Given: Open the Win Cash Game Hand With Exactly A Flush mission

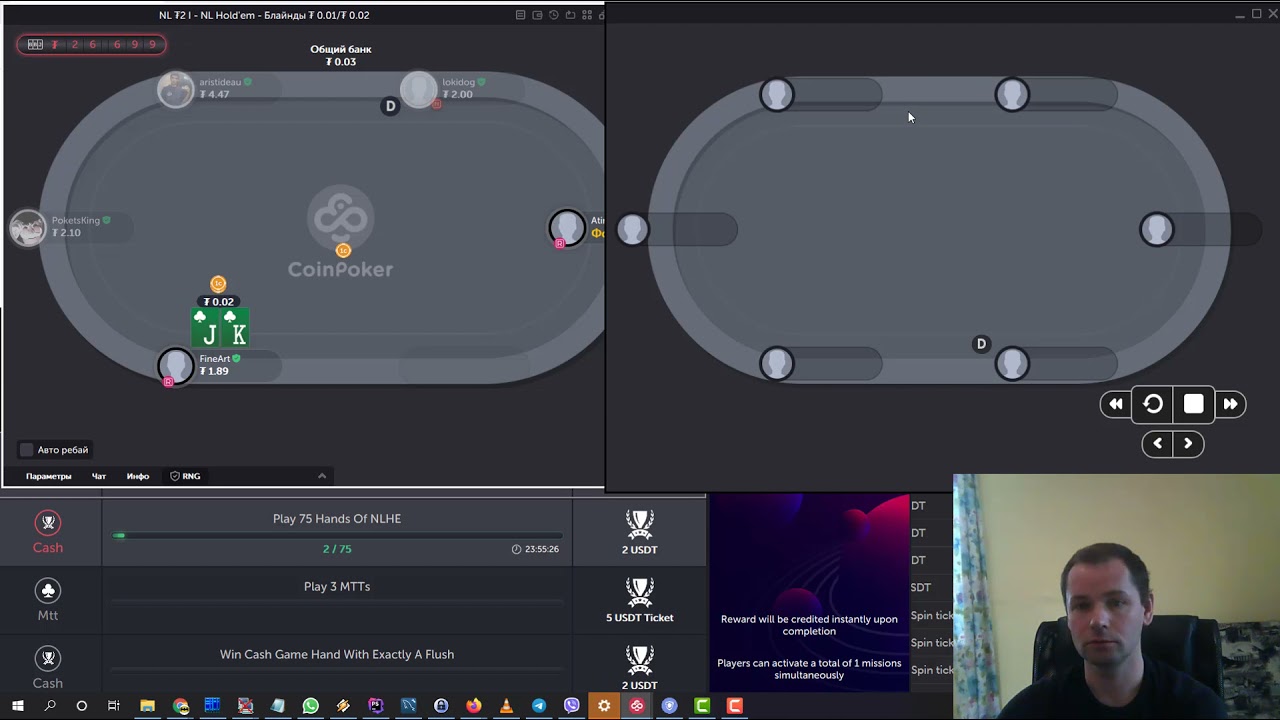Looking at the screenshot, I should [x=337, y=655].
